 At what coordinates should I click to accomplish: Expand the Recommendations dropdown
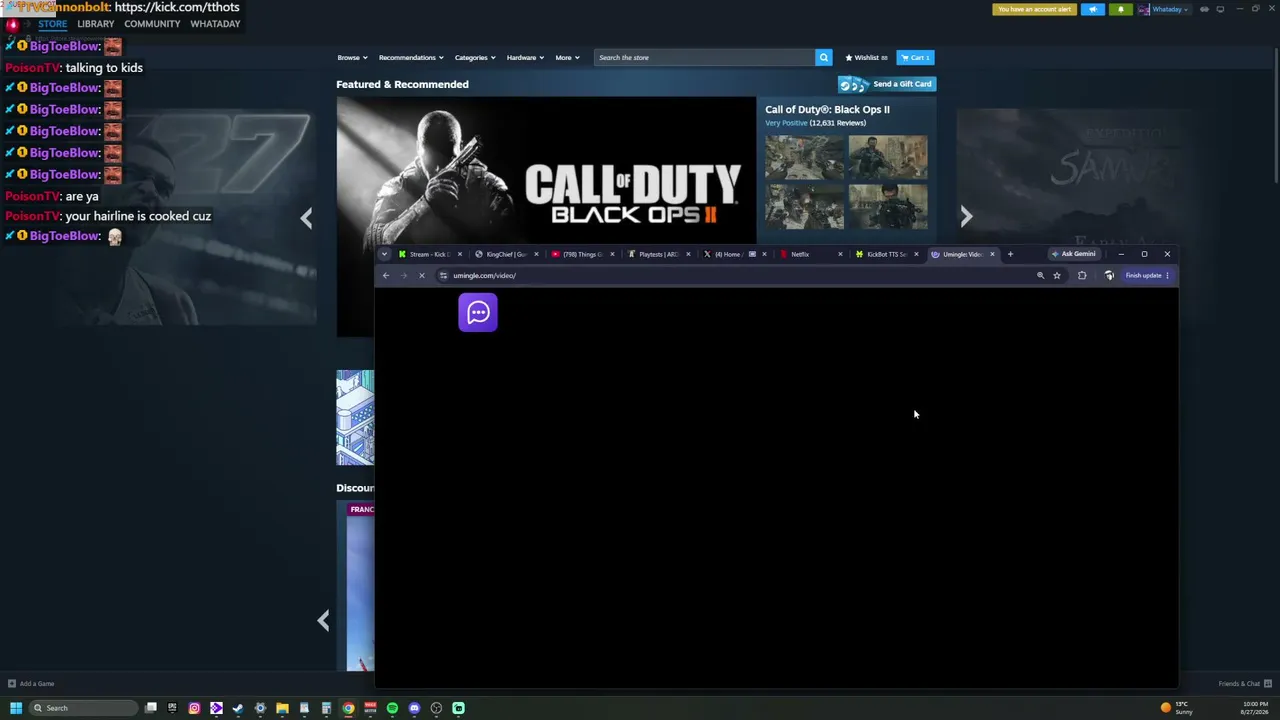pos(410,58)
